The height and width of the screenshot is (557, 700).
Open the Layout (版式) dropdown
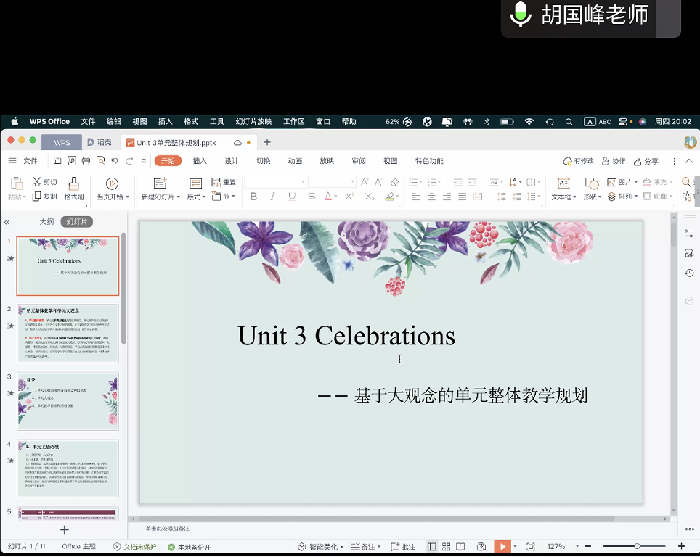coord(196,197)
